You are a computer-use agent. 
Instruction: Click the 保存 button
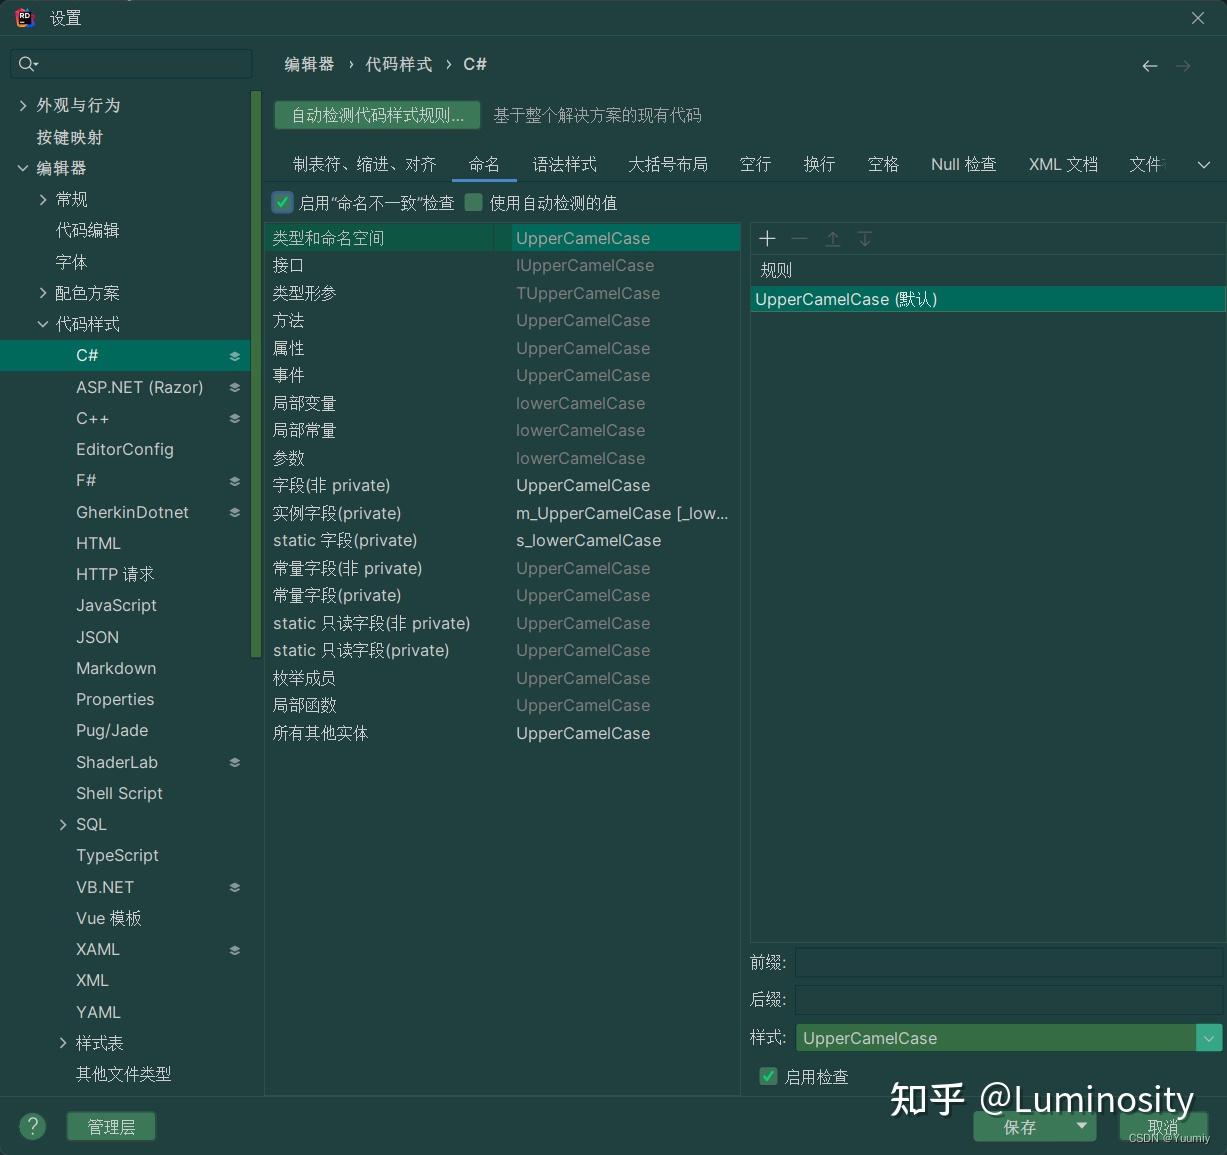(x=1020, y=1127)
